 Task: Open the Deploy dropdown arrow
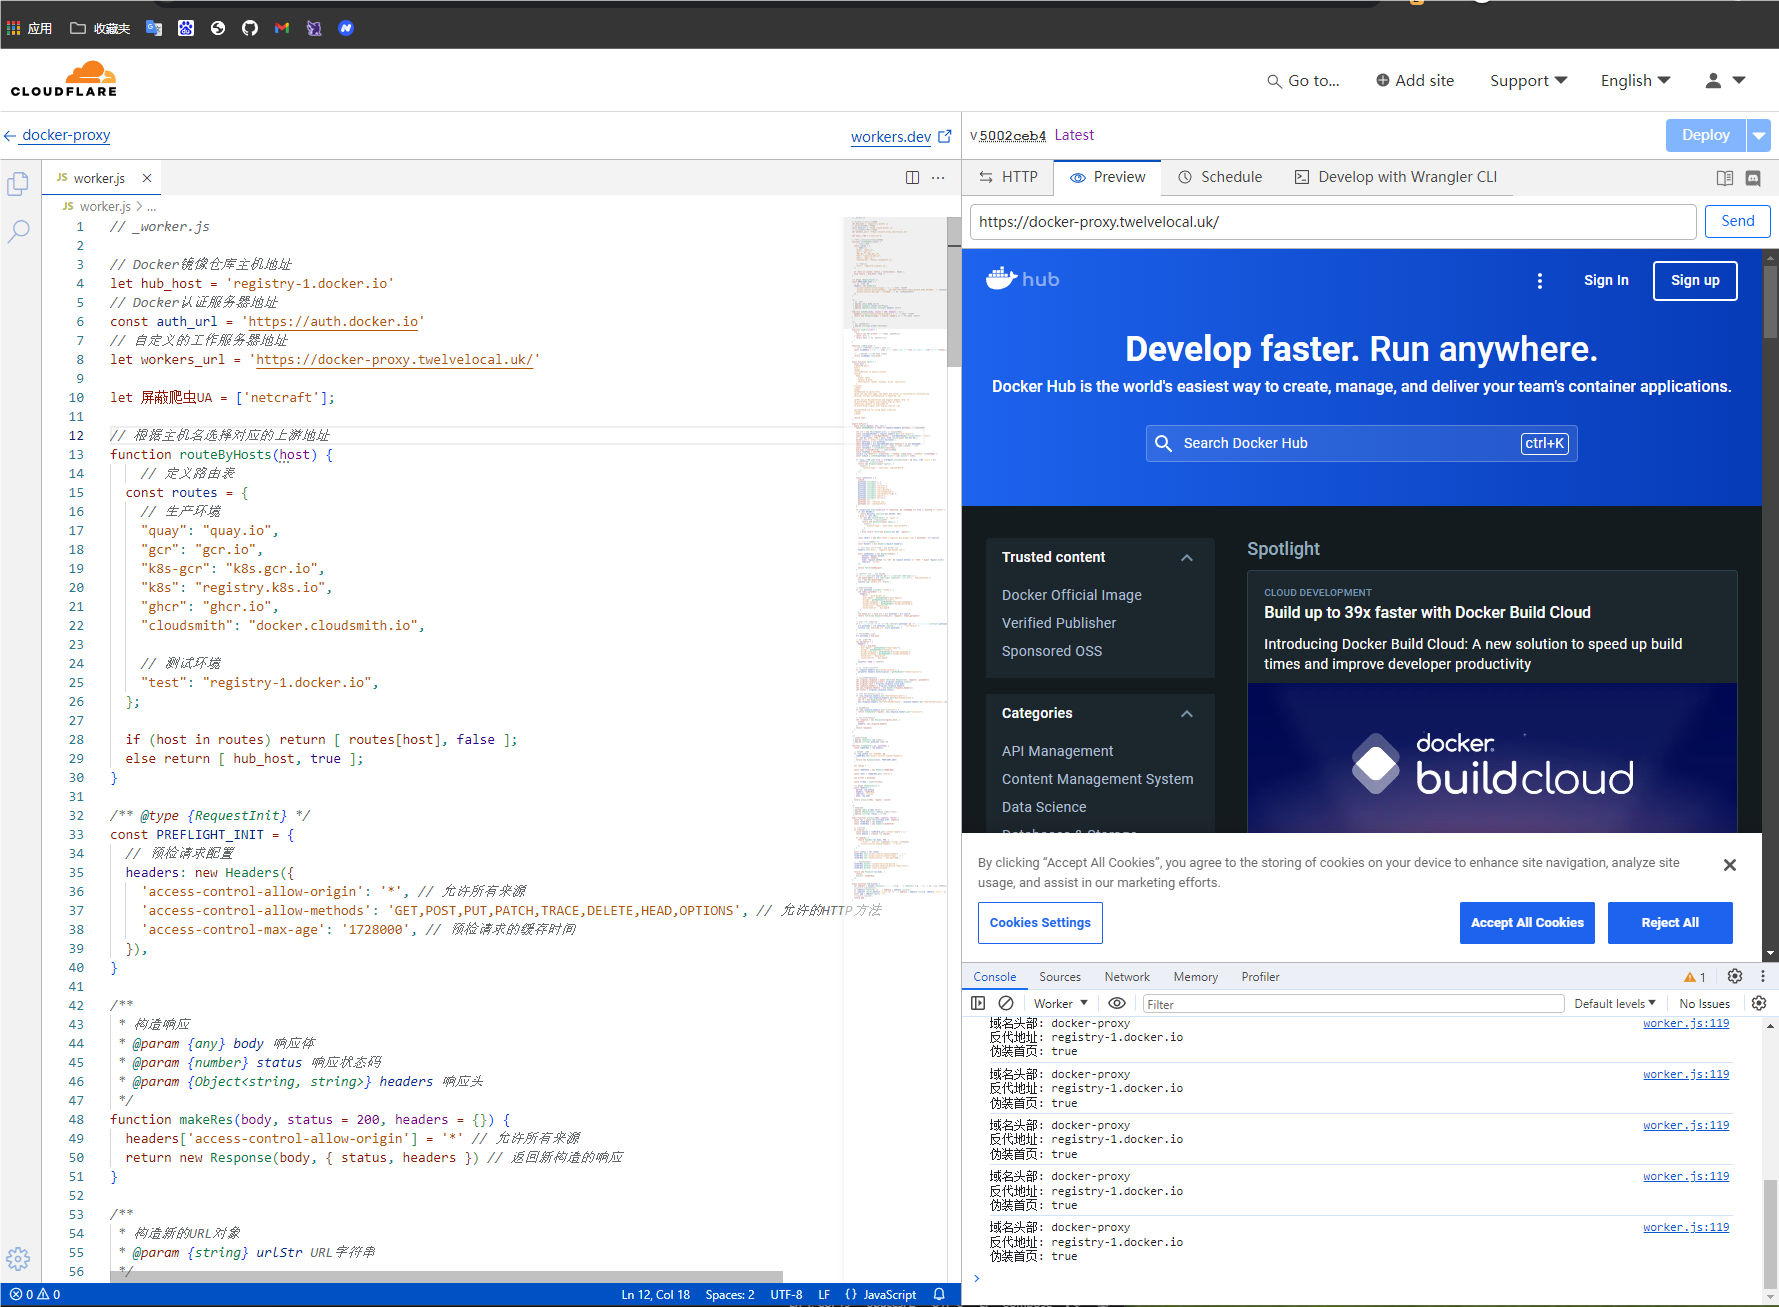click(x=1758, y=135)
